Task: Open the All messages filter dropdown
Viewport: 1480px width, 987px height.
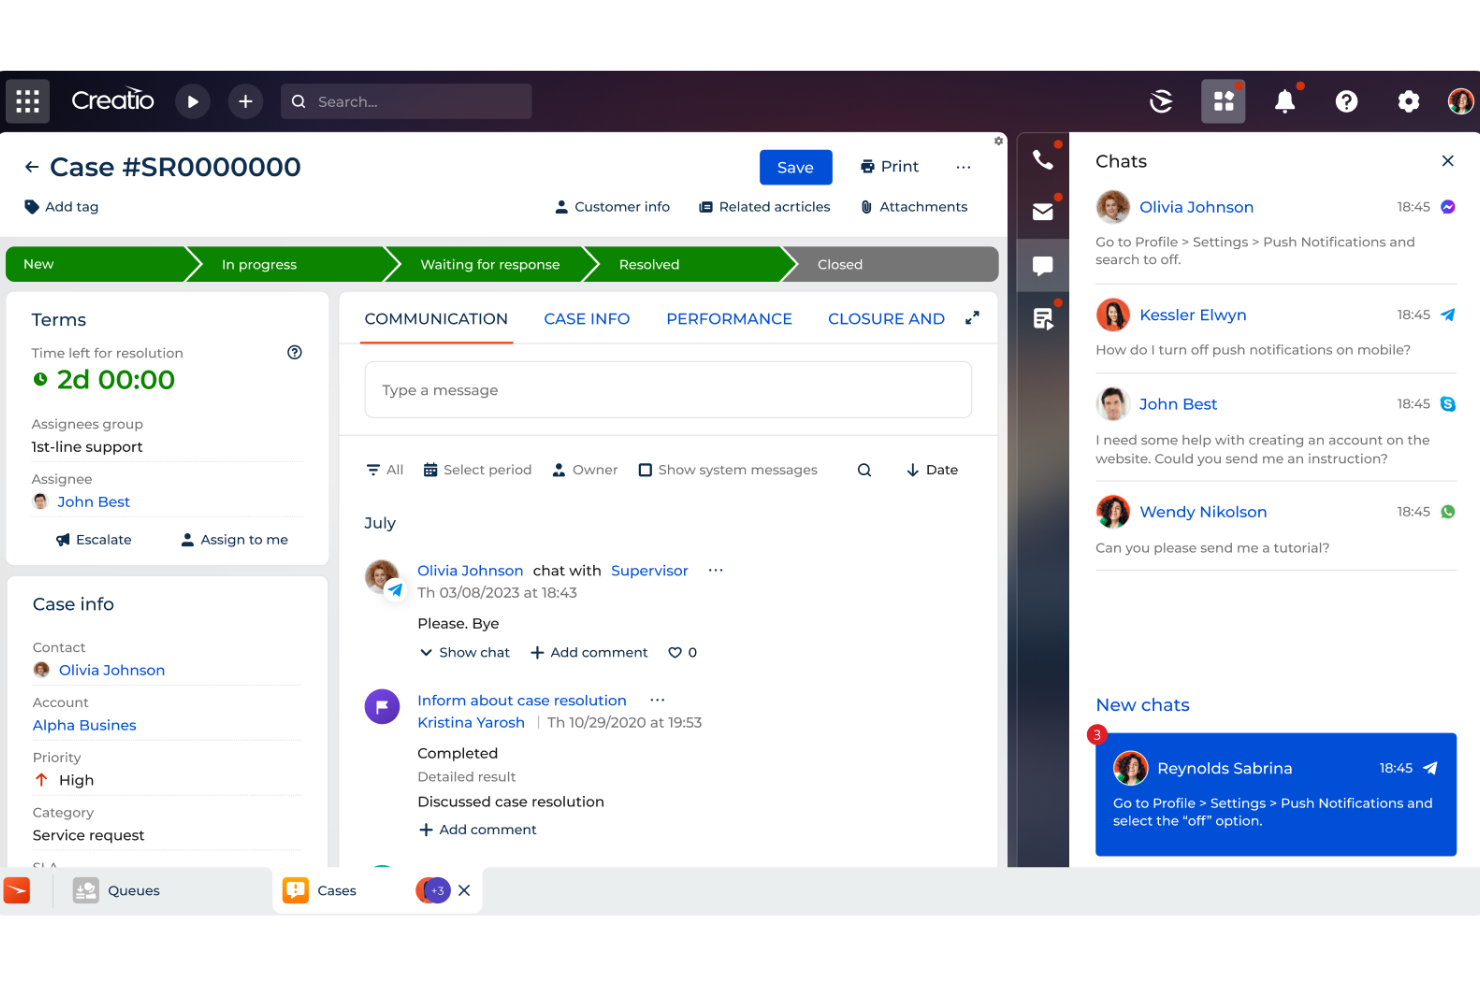Action: [384, 469]
